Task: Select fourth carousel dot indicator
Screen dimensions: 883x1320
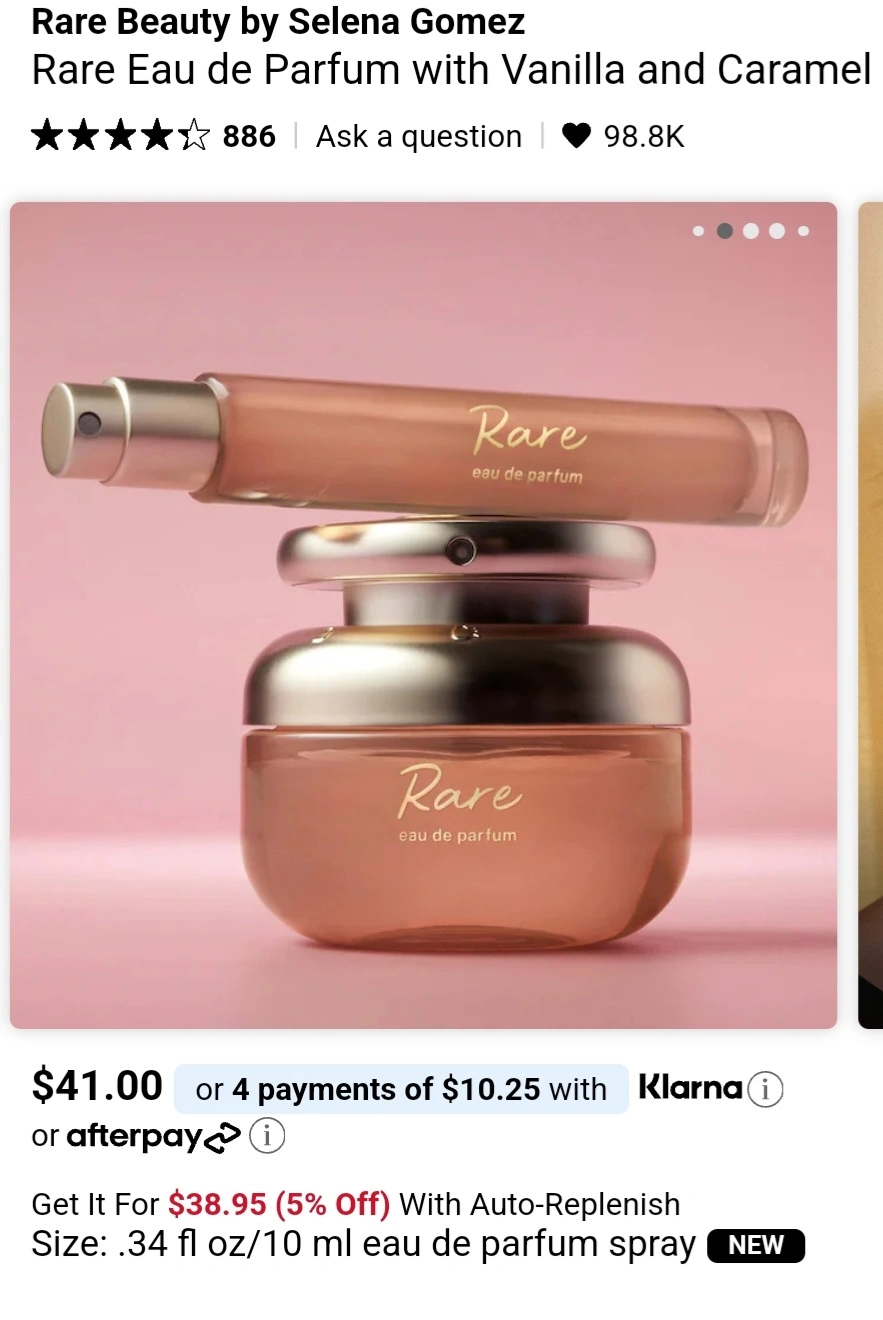Action: pyautogui.click(x=777, y=231)
